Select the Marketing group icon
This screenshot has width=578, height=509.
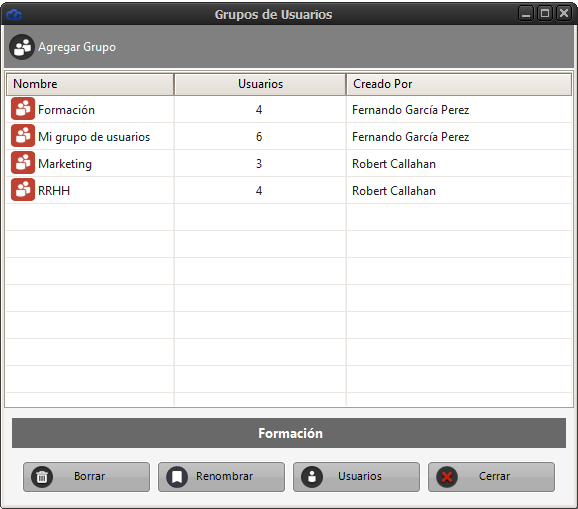click(23, 163)
